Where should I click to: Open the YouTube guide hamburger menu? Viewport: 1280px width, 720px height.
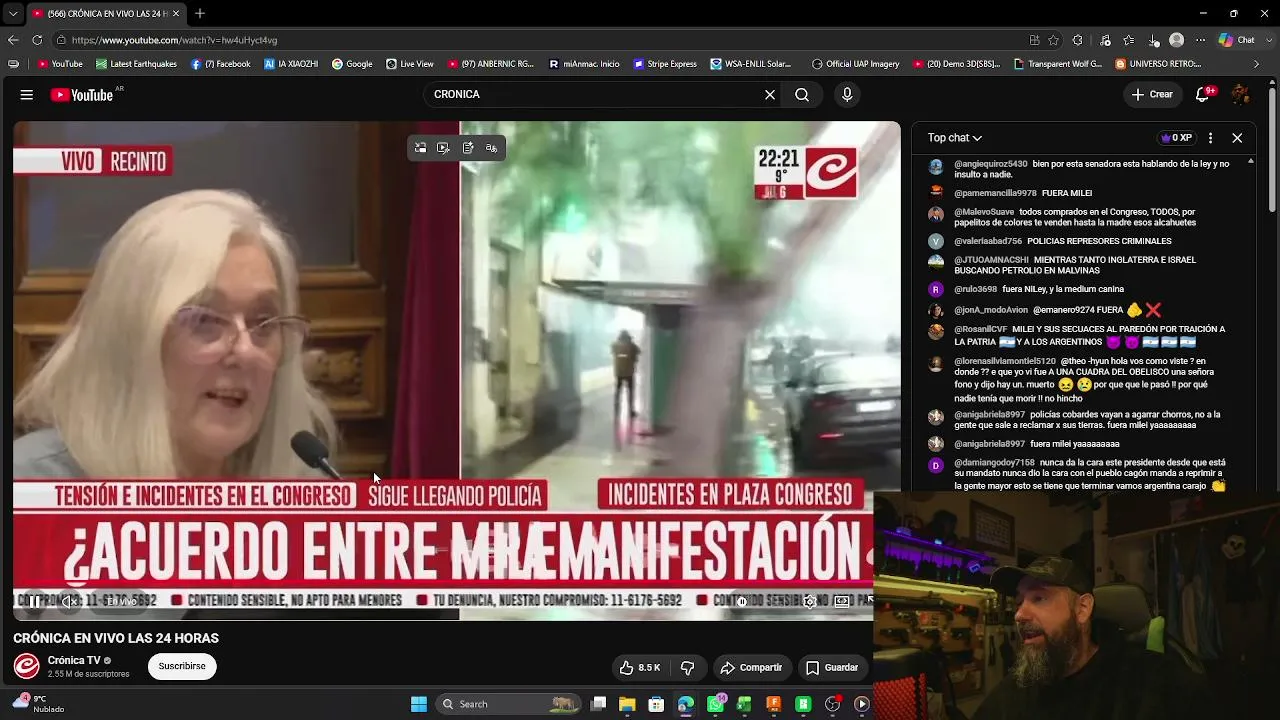pyautogui.click(x=27, y=95)
